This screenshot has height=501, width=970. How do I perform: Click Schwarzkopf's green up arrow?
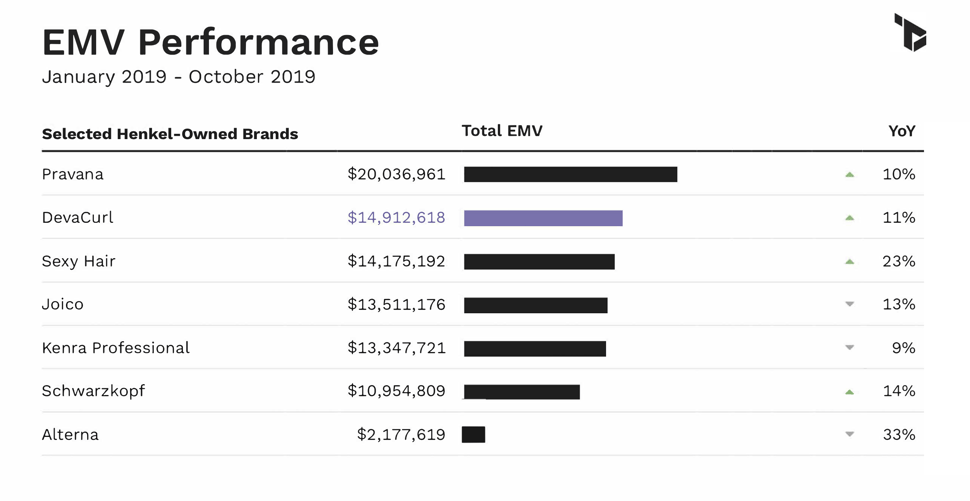pos(850,392)
